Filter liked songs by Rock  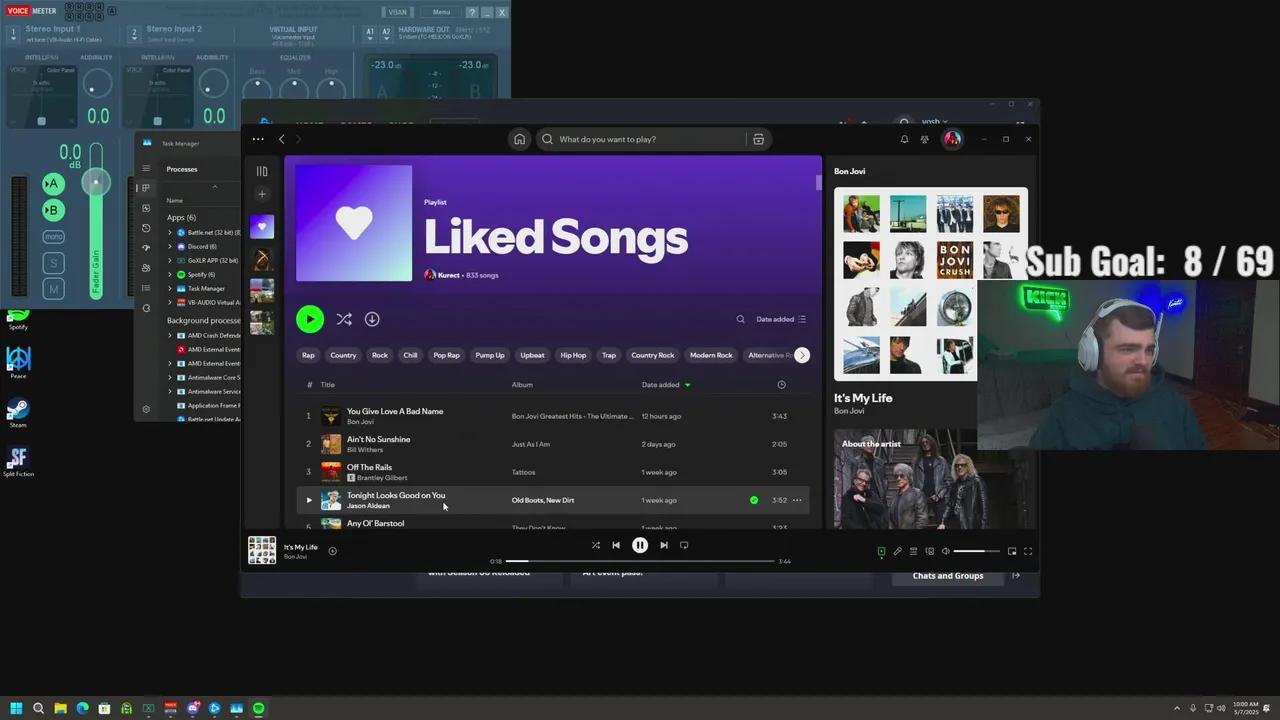pos(380,355)
